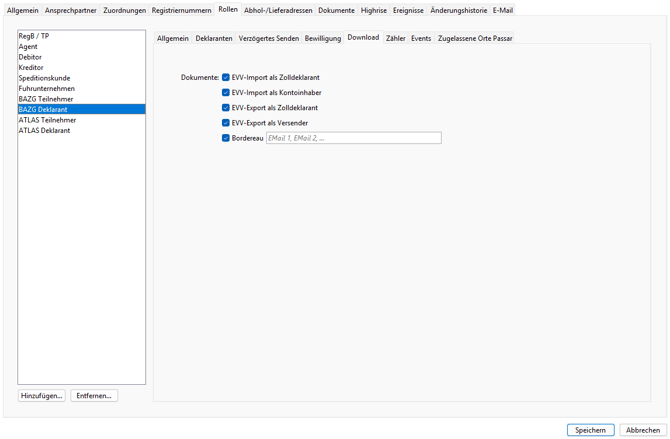Choose the RegB / TP role entry

34,36
